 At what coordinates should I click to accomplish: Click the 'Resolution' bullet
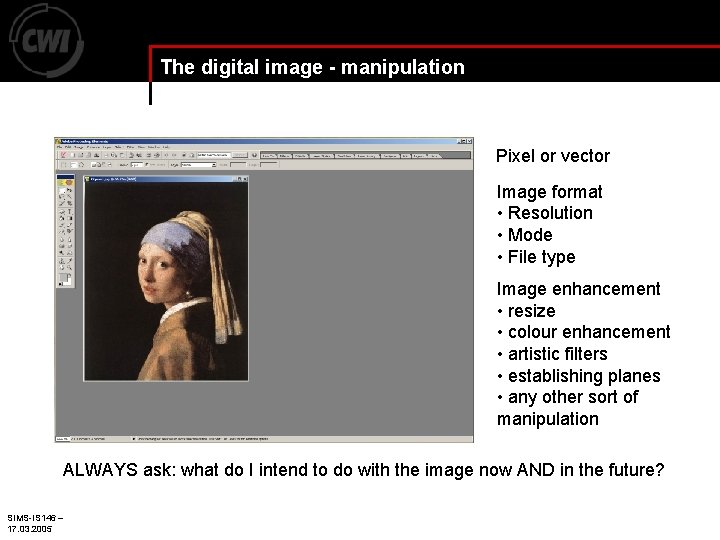coord(550,213)
